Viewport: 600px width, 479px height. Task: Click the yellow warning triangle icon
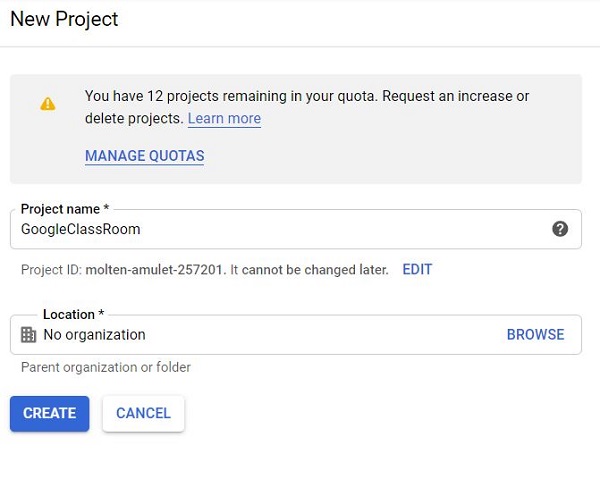point(48,104)
